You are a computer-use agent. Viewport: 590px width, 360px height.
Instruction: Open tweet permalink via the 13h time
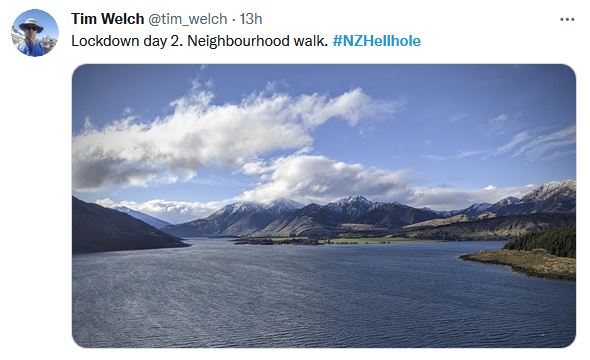pos(251,19)
